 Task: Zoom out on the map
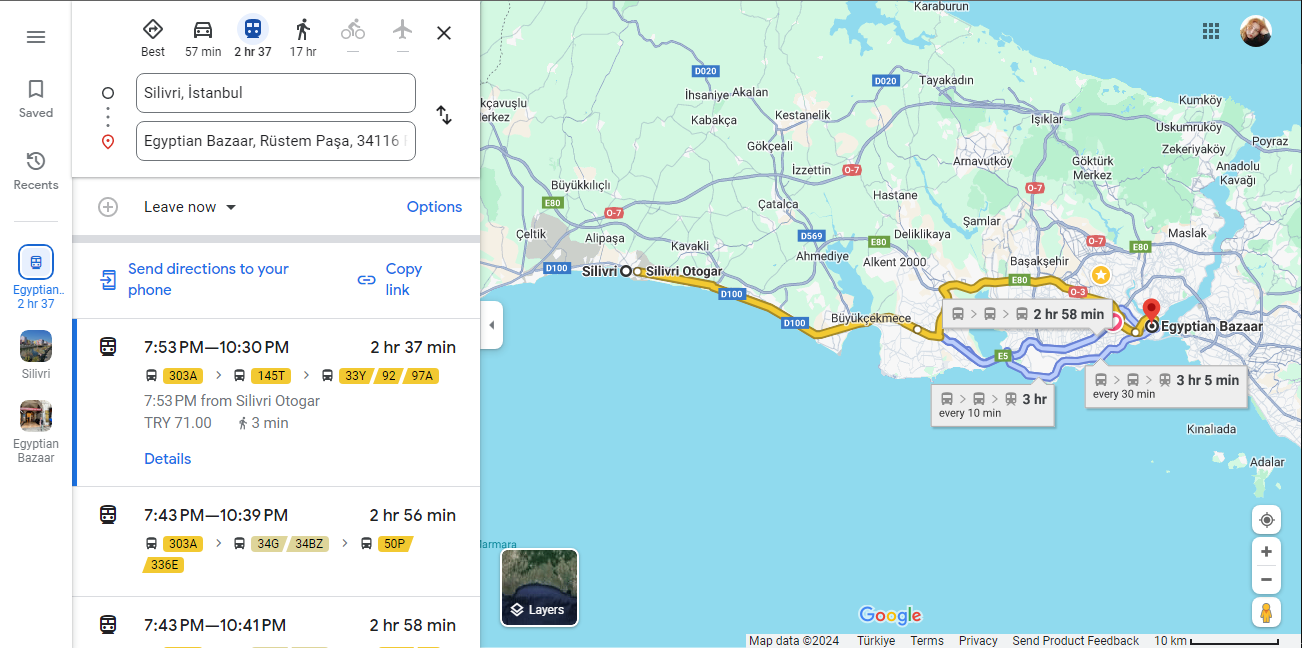coord(1266,579)
